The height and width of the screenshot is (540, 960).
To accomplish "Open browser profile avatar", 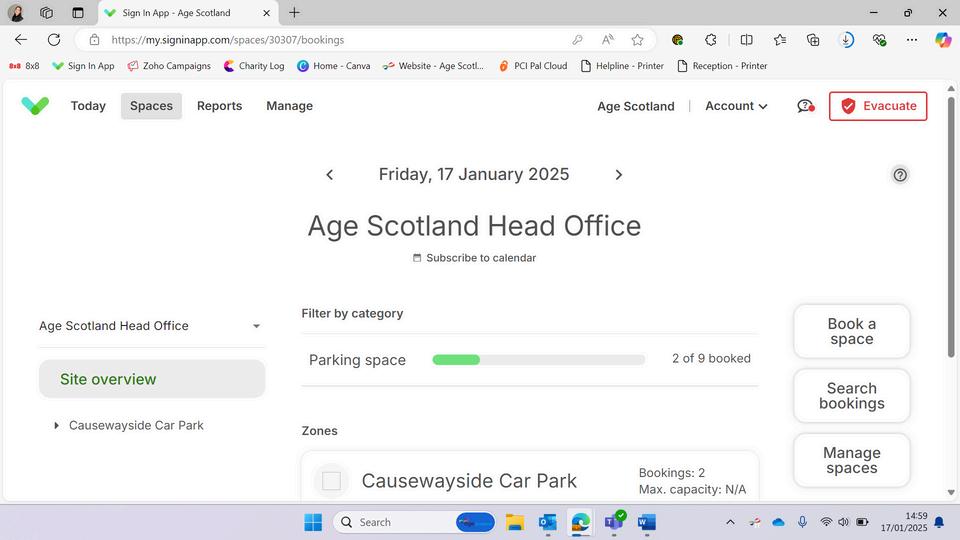I will coord(17,12).
